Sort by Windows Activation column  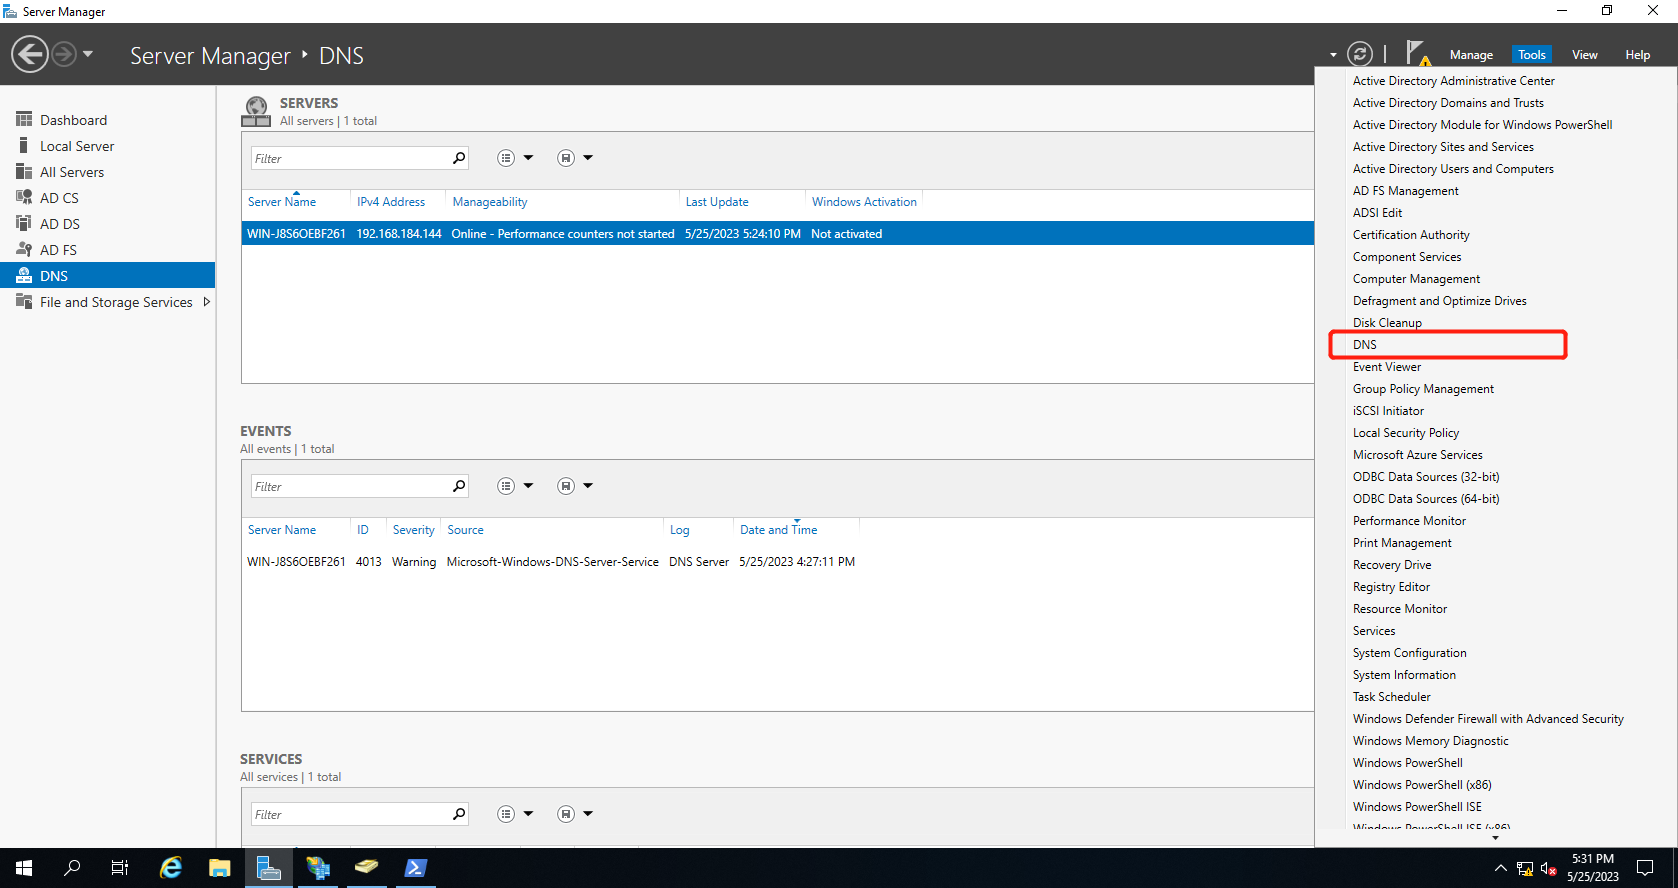(x=864, y=202)
